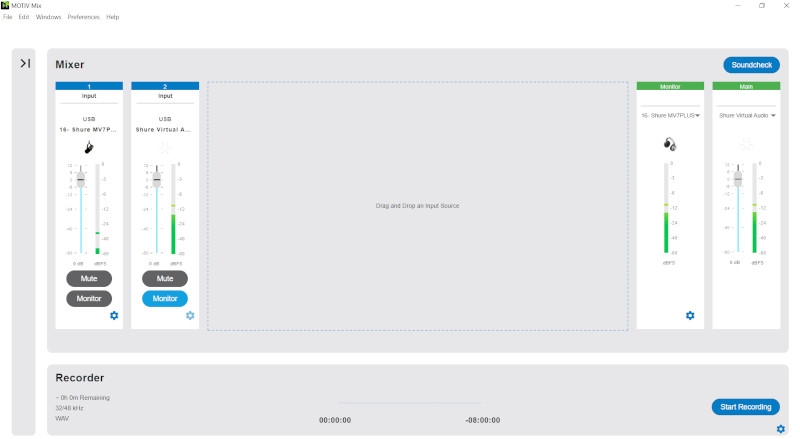Image resolution: width=800 pixels, height=439 pixels.
Task: Click Start Recording button
Action: pos(745,407)
